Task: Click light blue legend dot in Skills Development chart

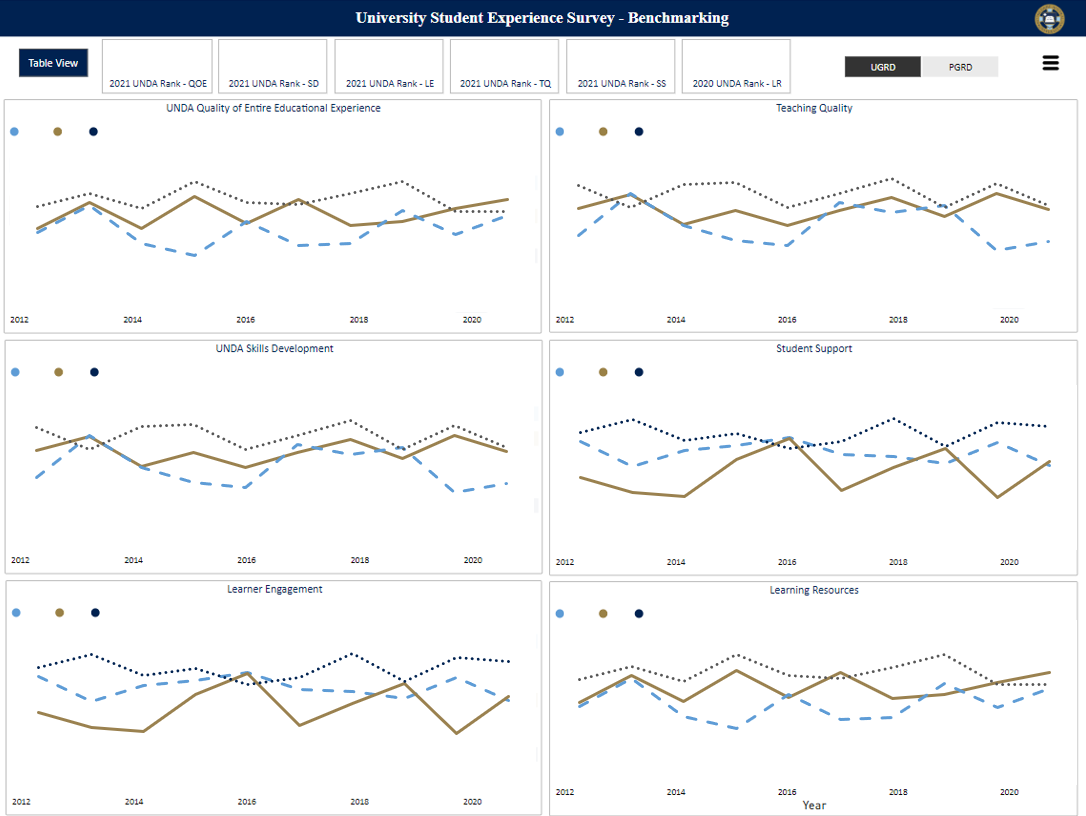Action: coord(15,372)
